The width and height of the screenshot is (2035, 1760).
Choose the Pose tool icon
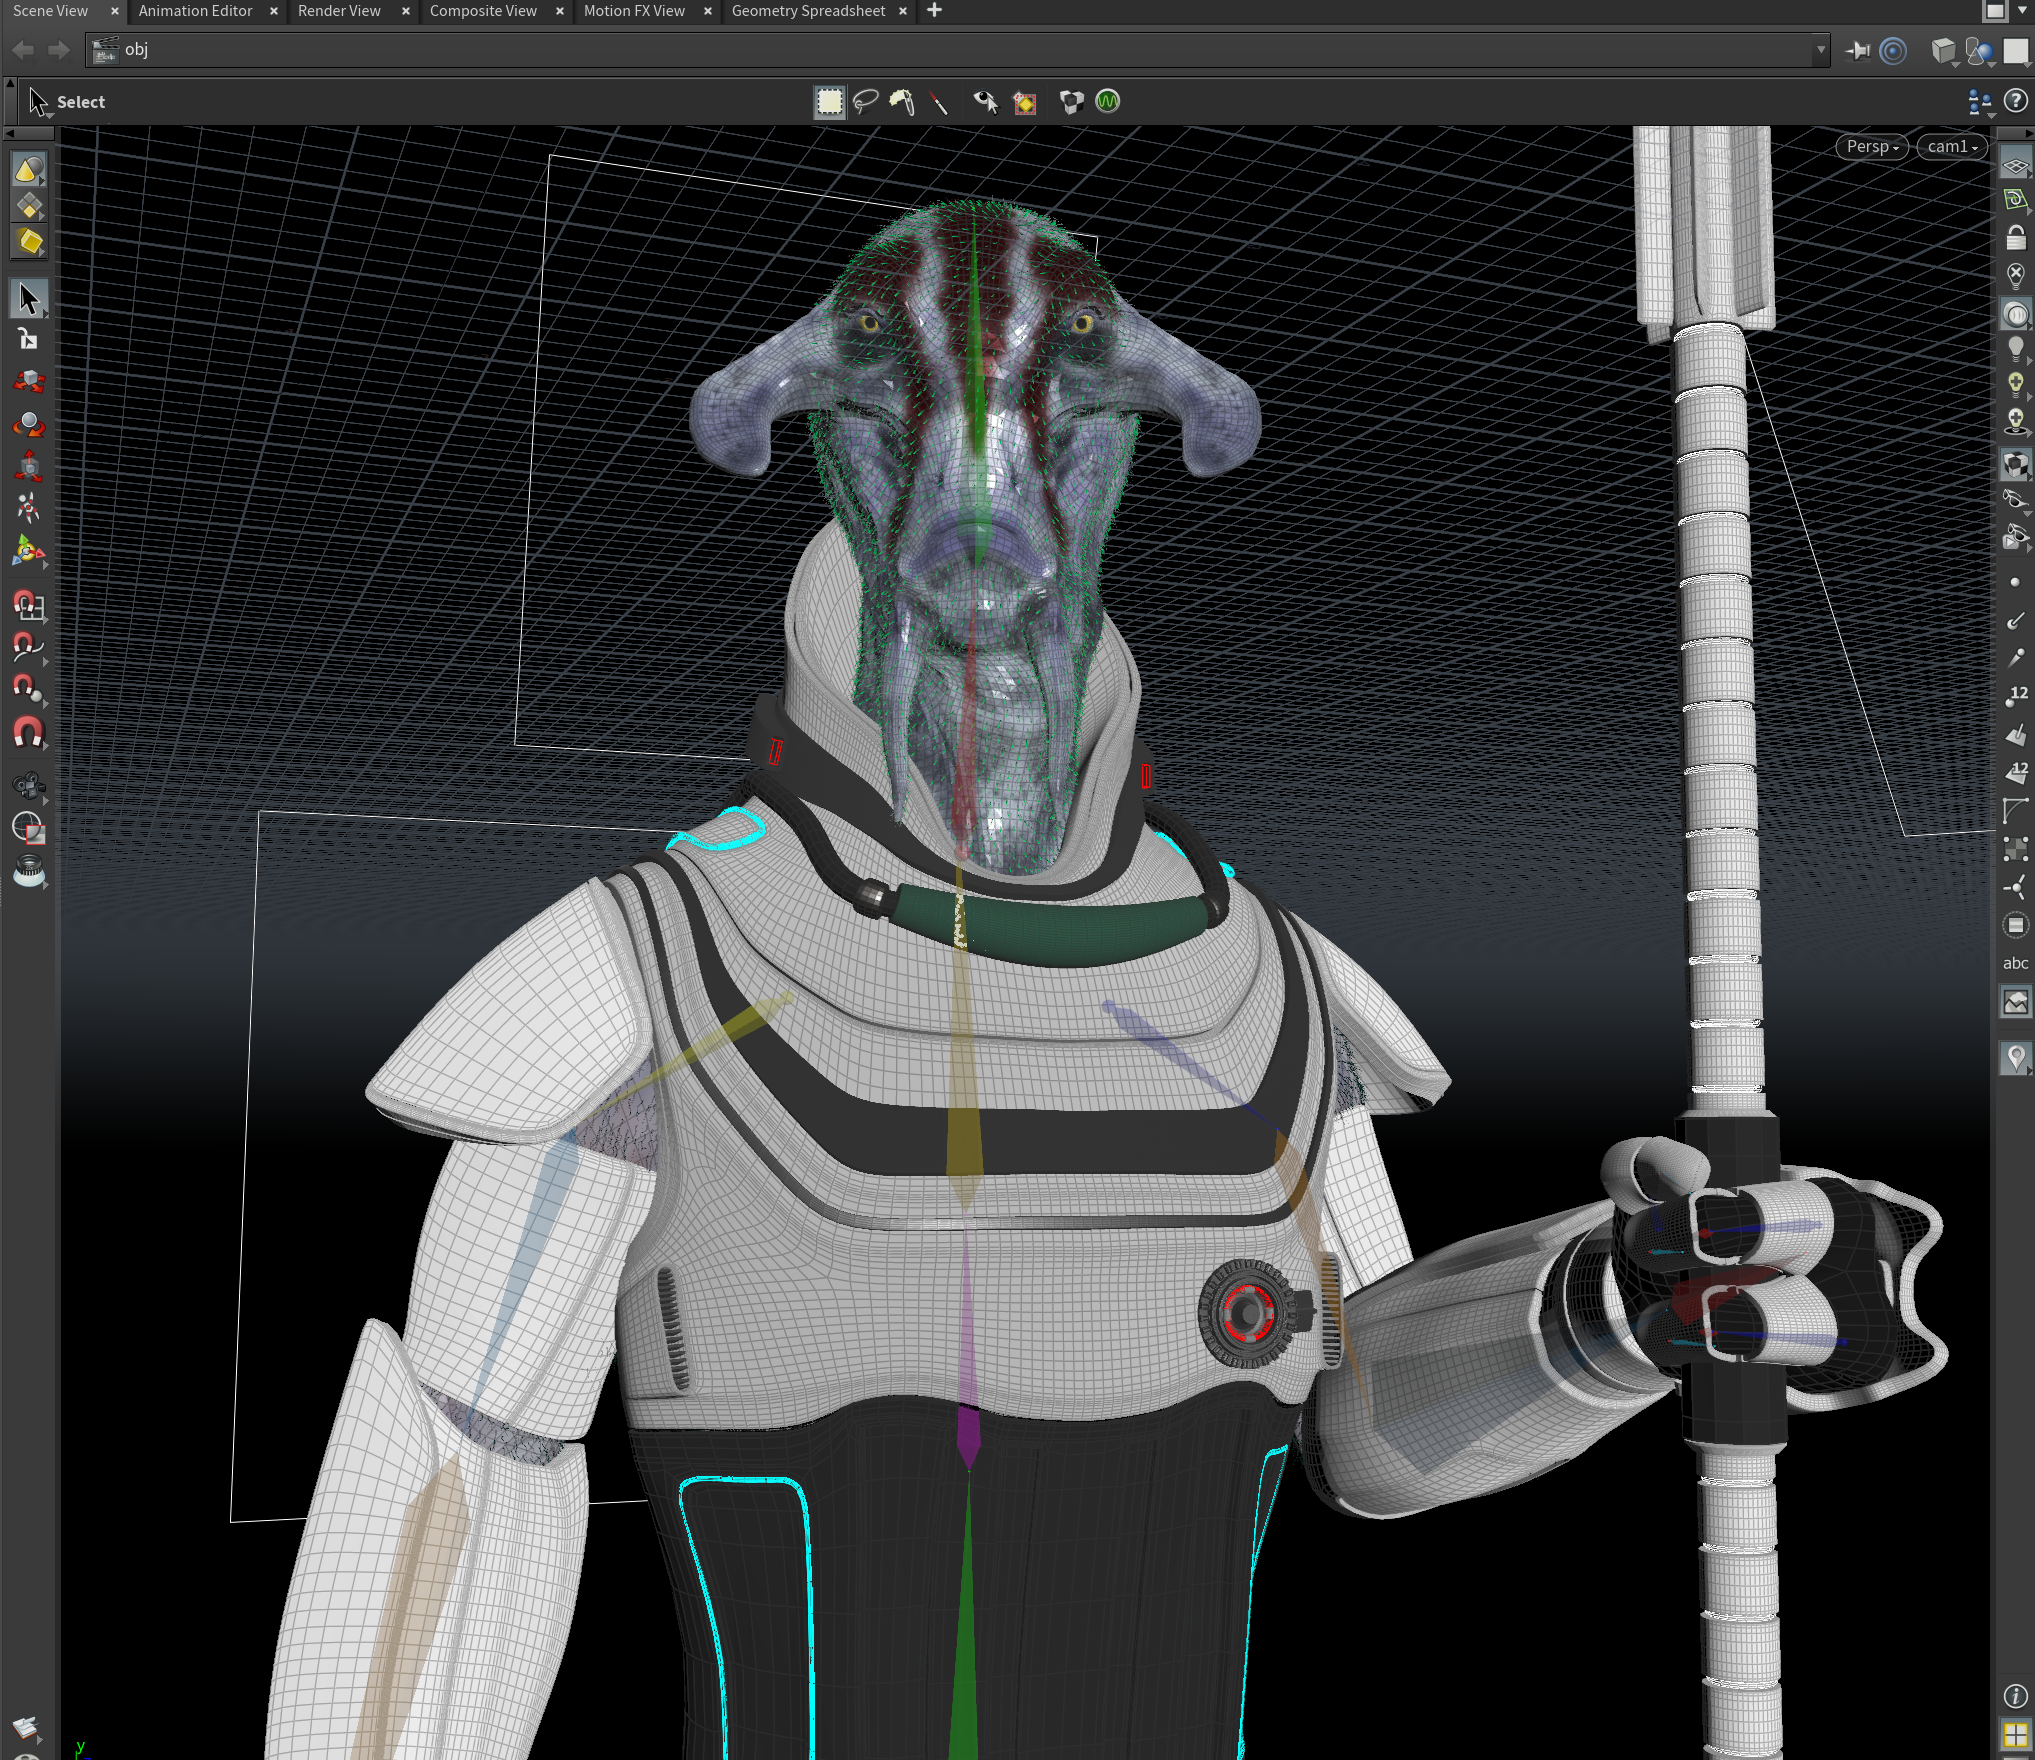(28, 508)
